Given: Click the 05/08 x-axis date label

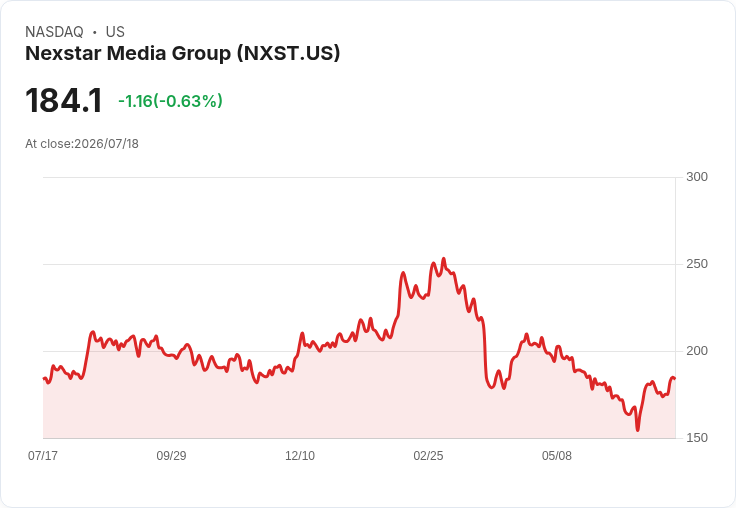Looking at the screenshot, I should (x=557, y=455).
